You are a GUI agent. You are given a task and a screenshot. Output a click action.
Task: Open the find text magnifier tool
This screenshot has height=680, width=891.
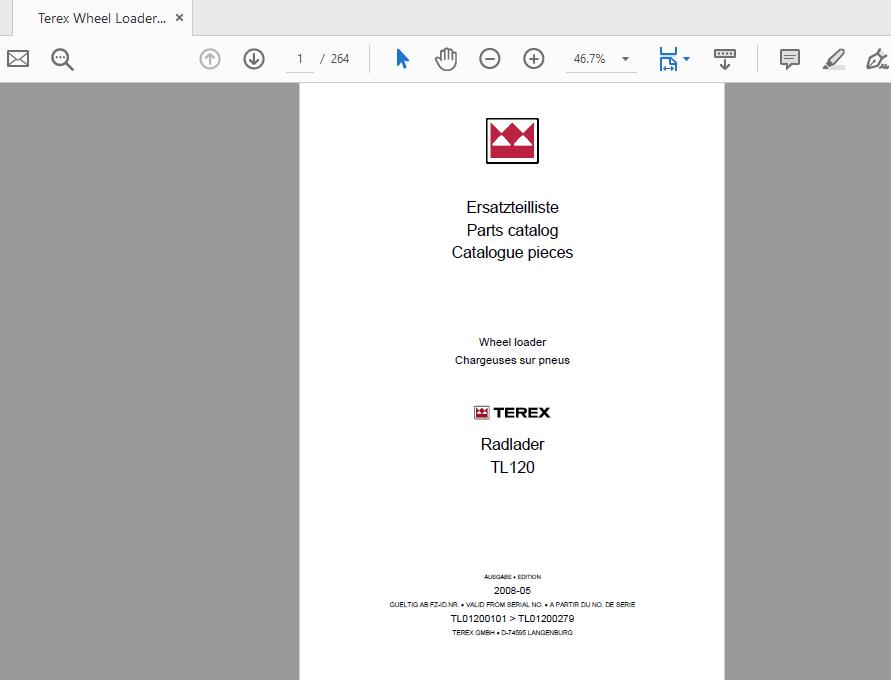pos(62,59)
